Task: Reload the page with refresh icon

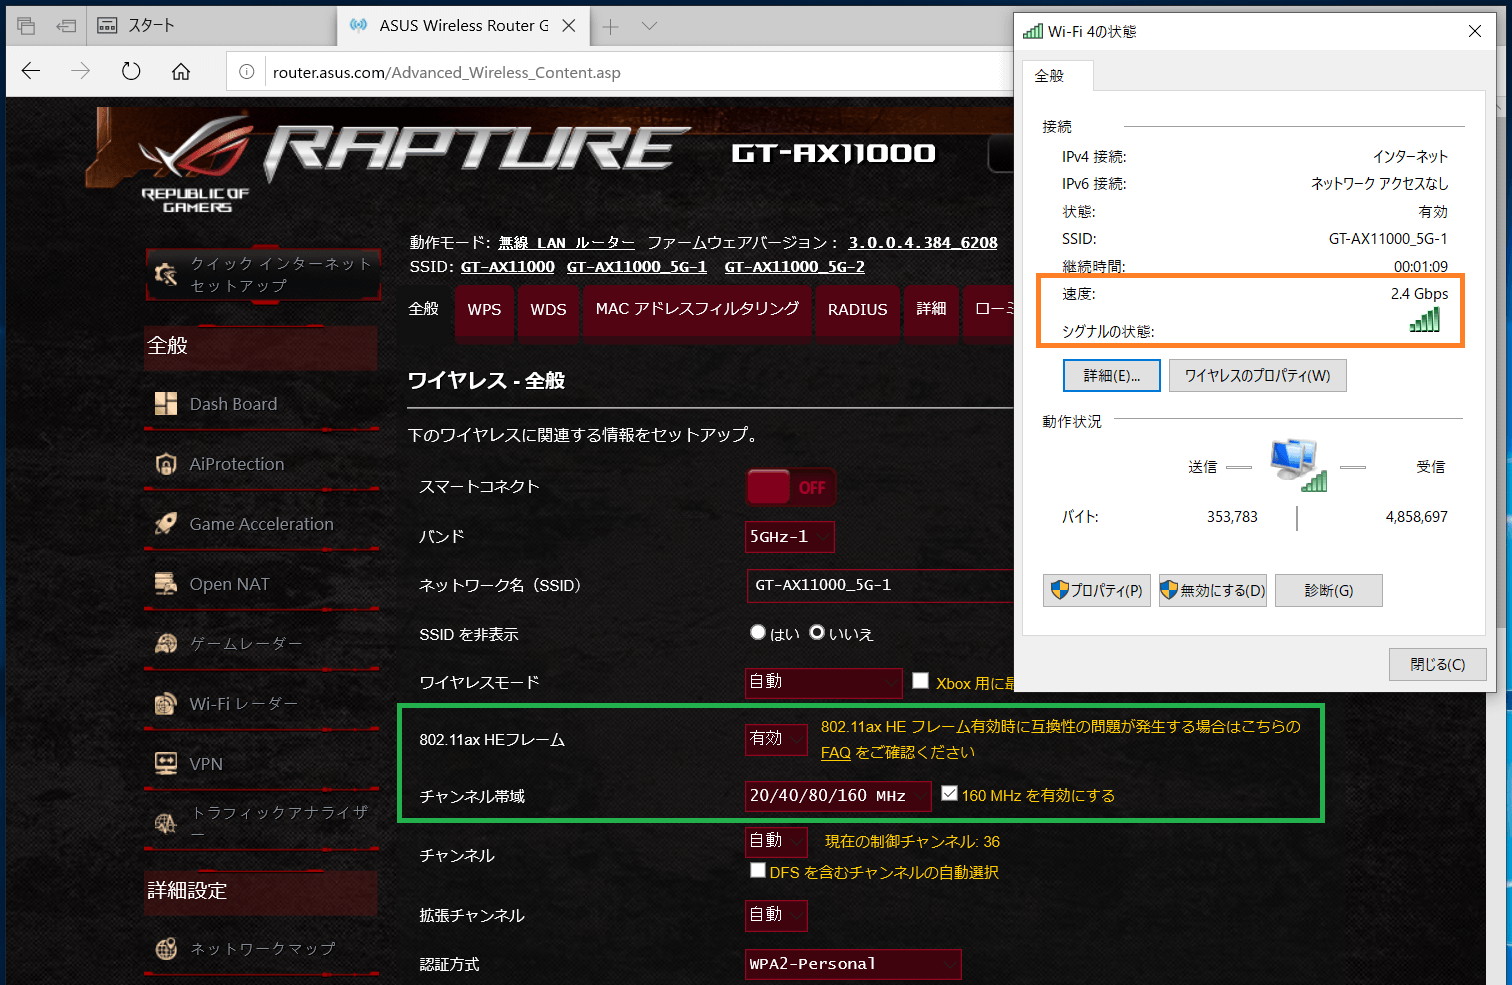Action: coord(131,71)
